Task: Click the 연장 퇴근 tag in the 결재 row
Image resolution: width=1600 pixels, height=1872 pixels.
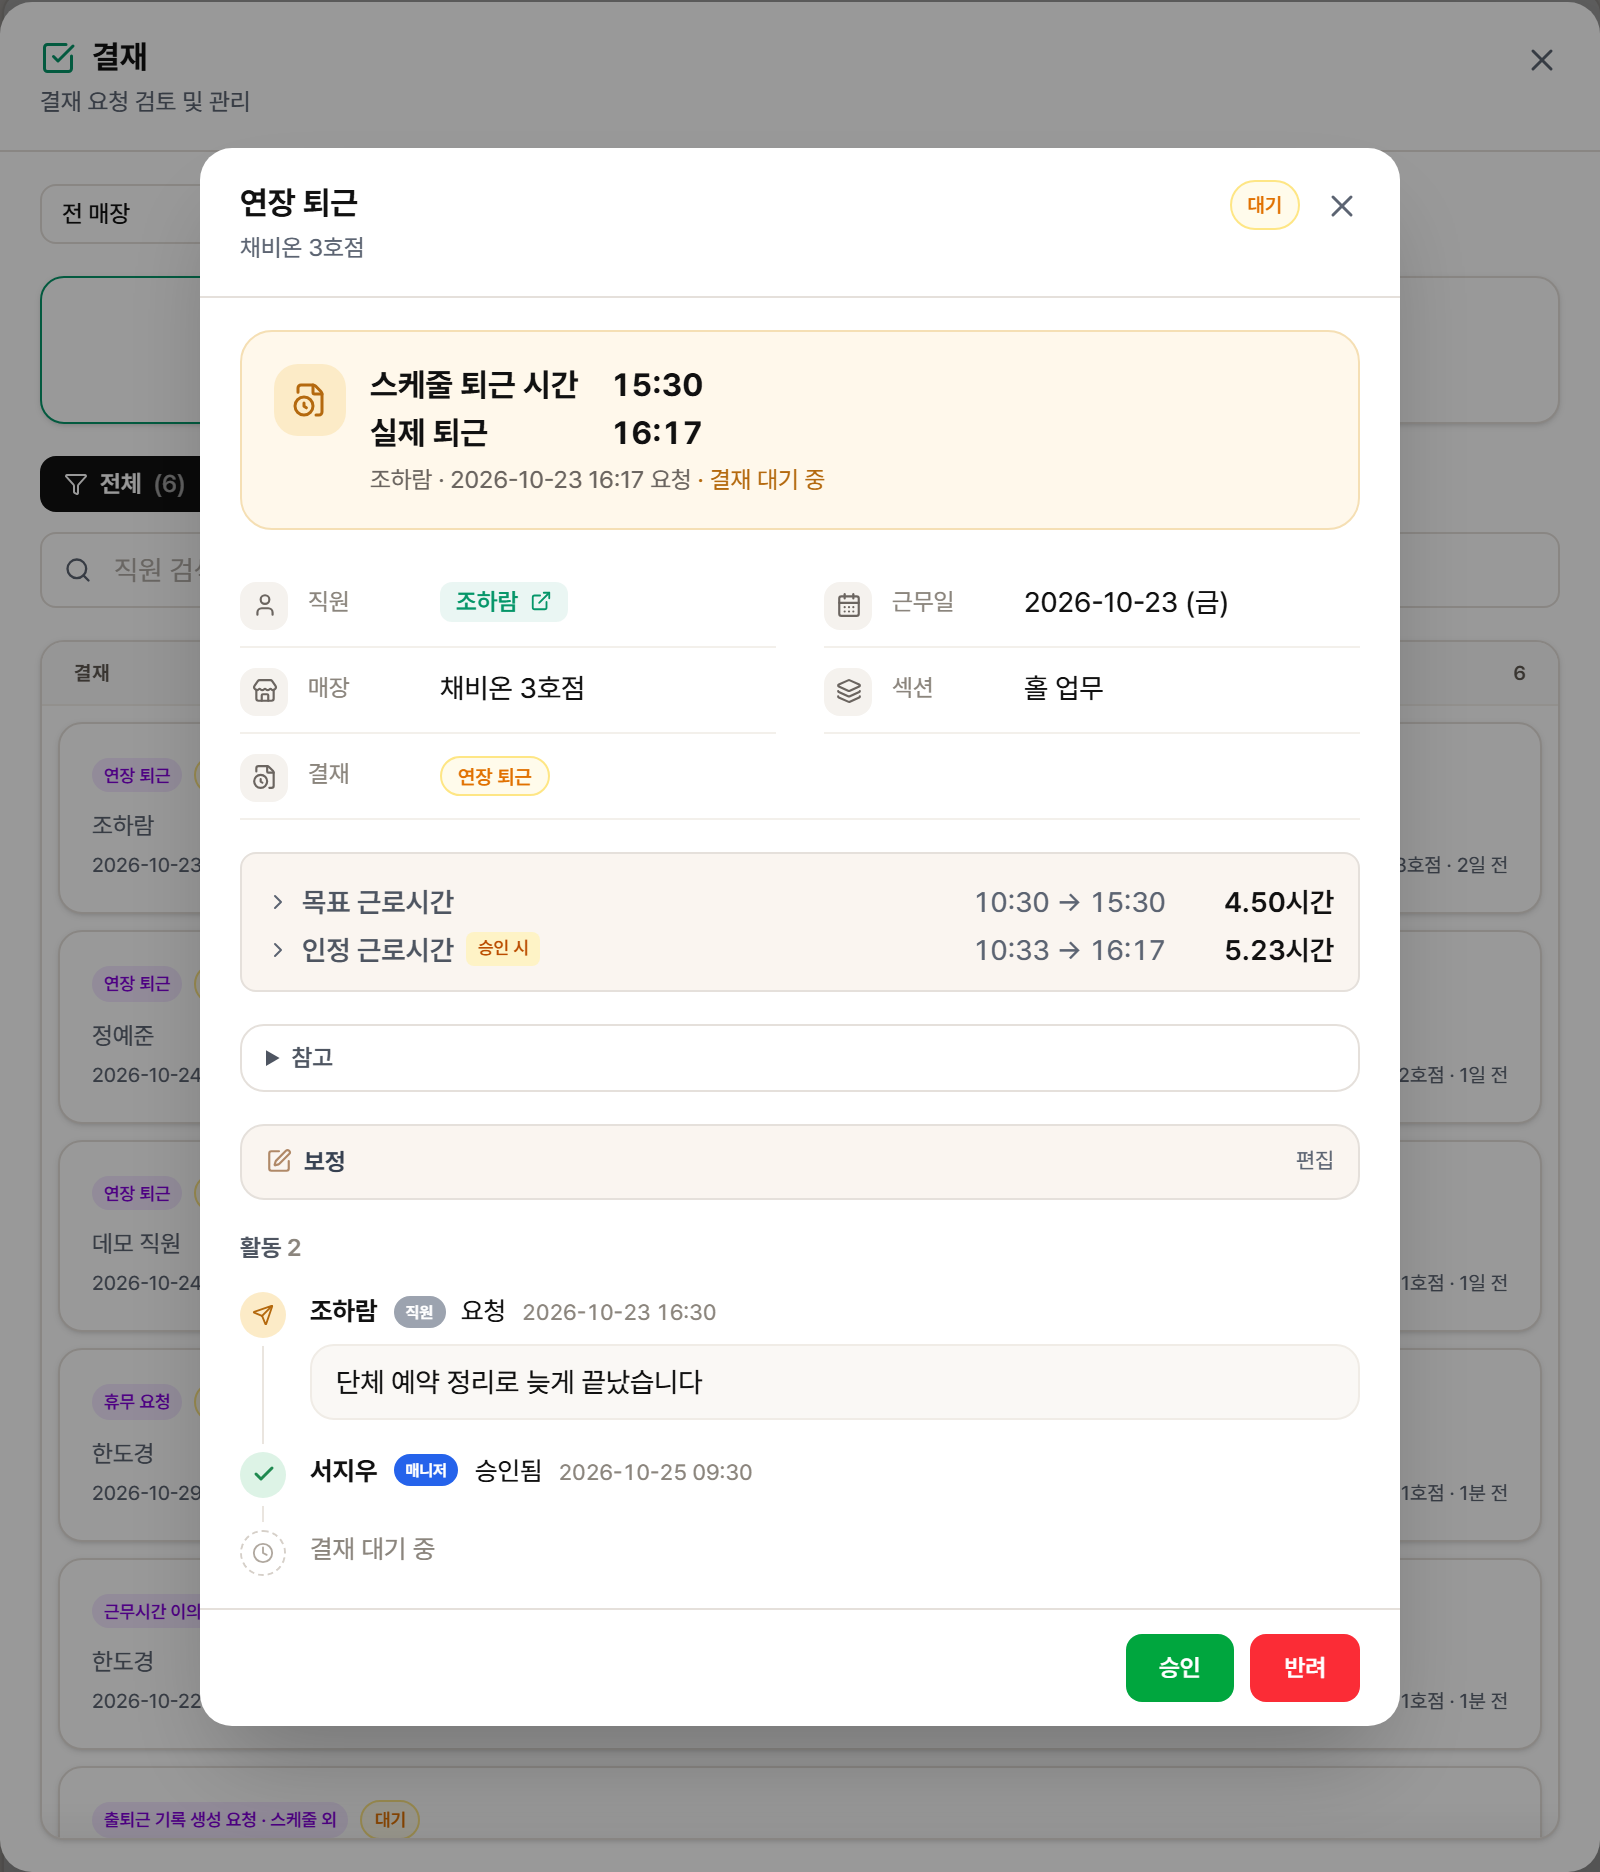Action: point(494,776)
